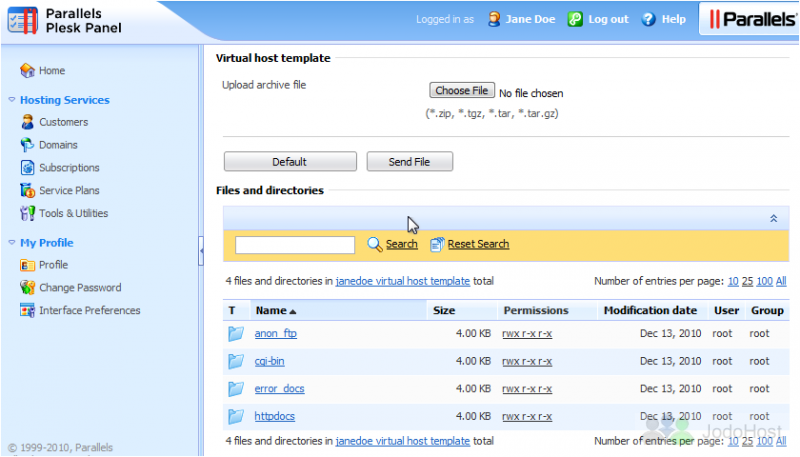Open Subscriptions in the sidebar
Viewport: 800px width, 457px height.
click(69, 167)
